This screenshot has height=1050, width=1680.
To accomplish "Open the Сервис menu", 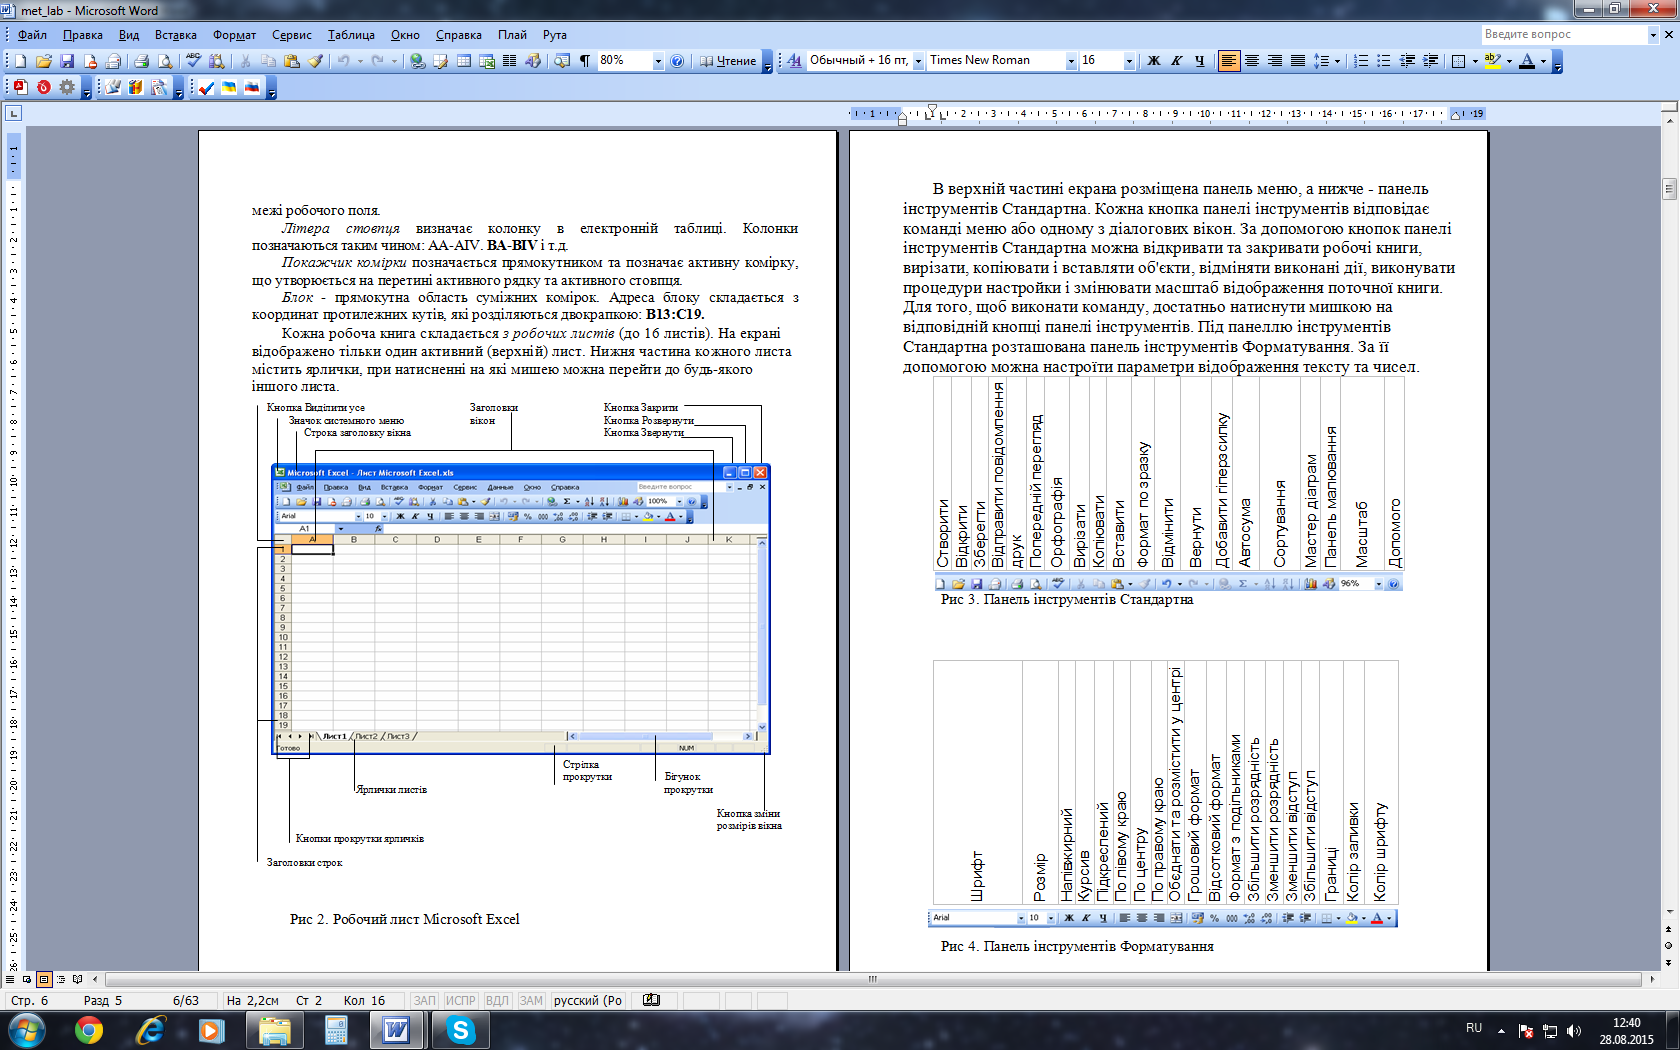I will click(292, 35).
